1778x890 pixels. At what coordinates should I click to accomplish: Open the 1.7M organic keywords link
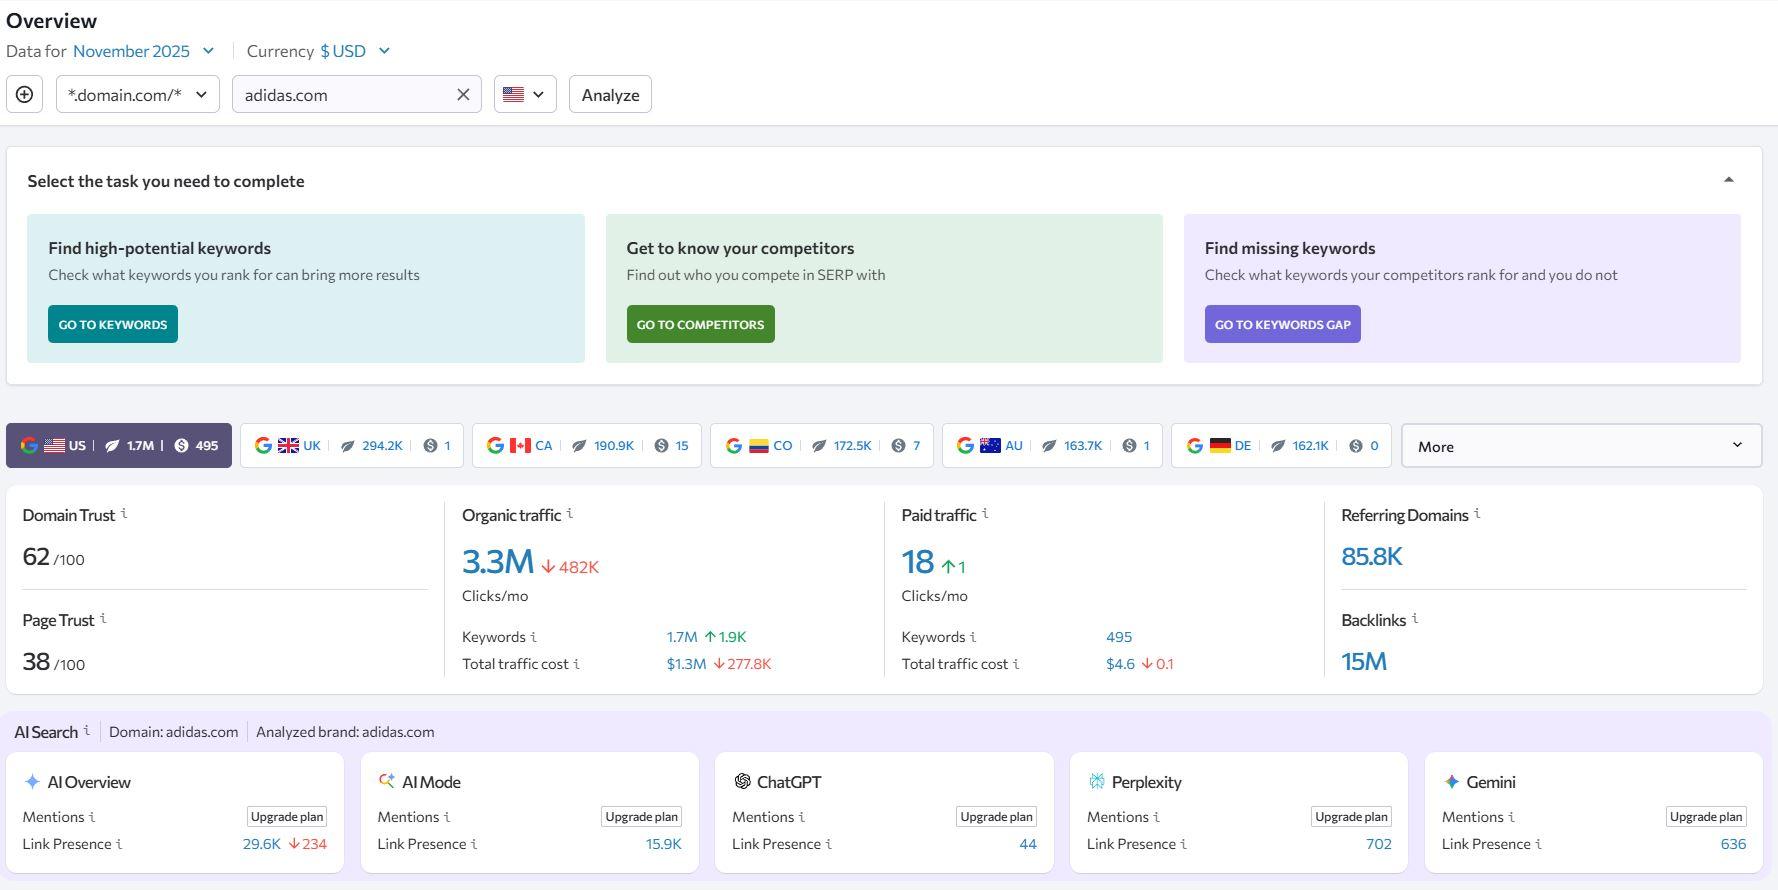coord(682,637)
